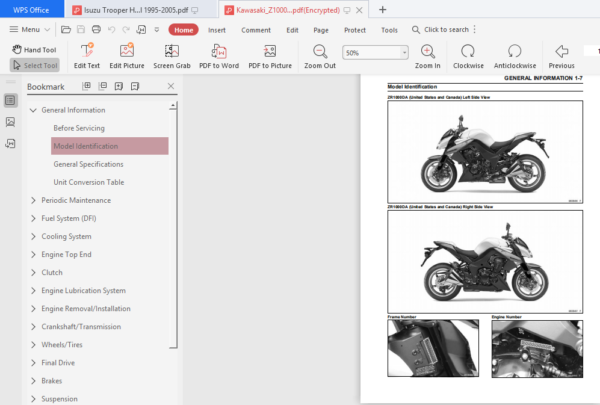Expand Crankshaft/Transmission bookmark

click(x=33, y=327)
